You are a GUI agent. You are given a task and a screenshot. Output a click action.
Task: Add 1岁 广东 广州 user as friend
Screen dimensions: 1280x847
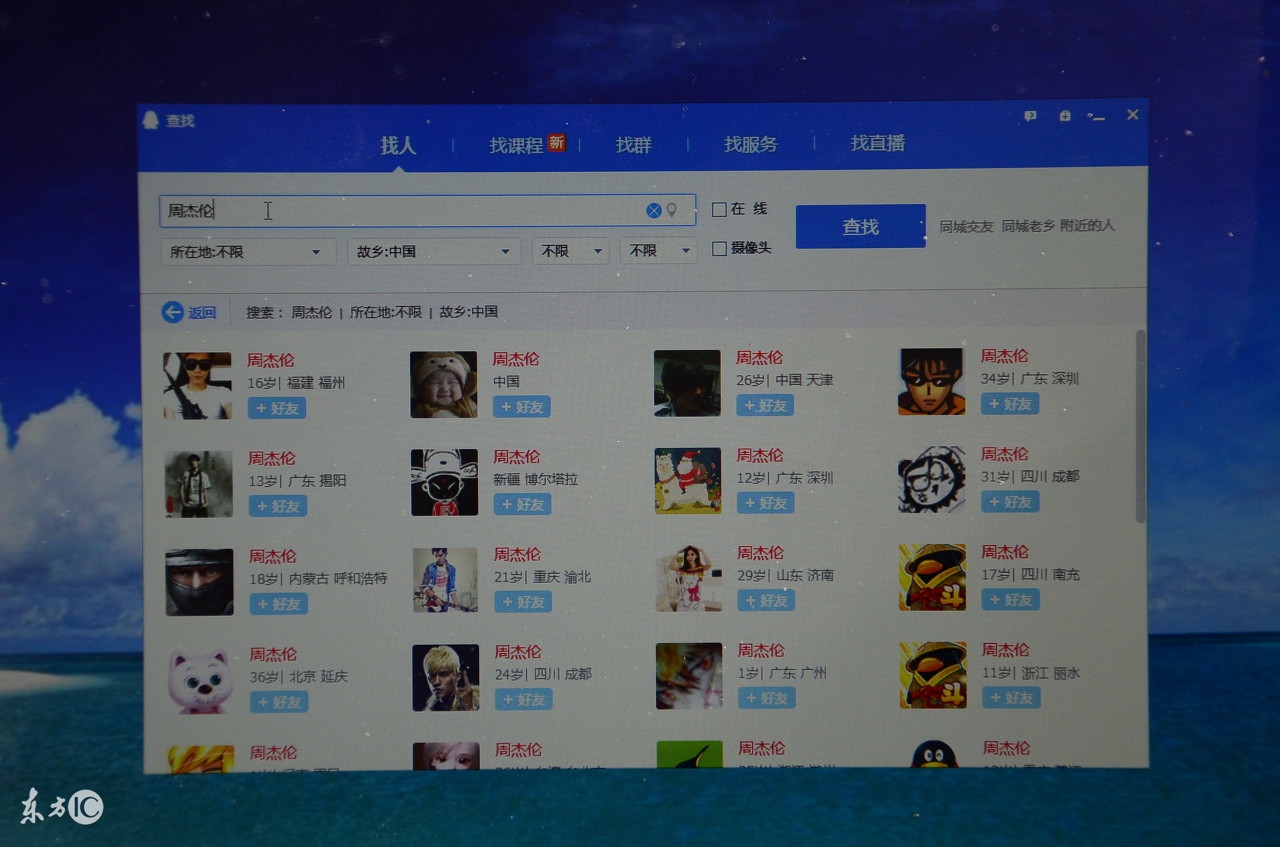click(x=767, y=698)
